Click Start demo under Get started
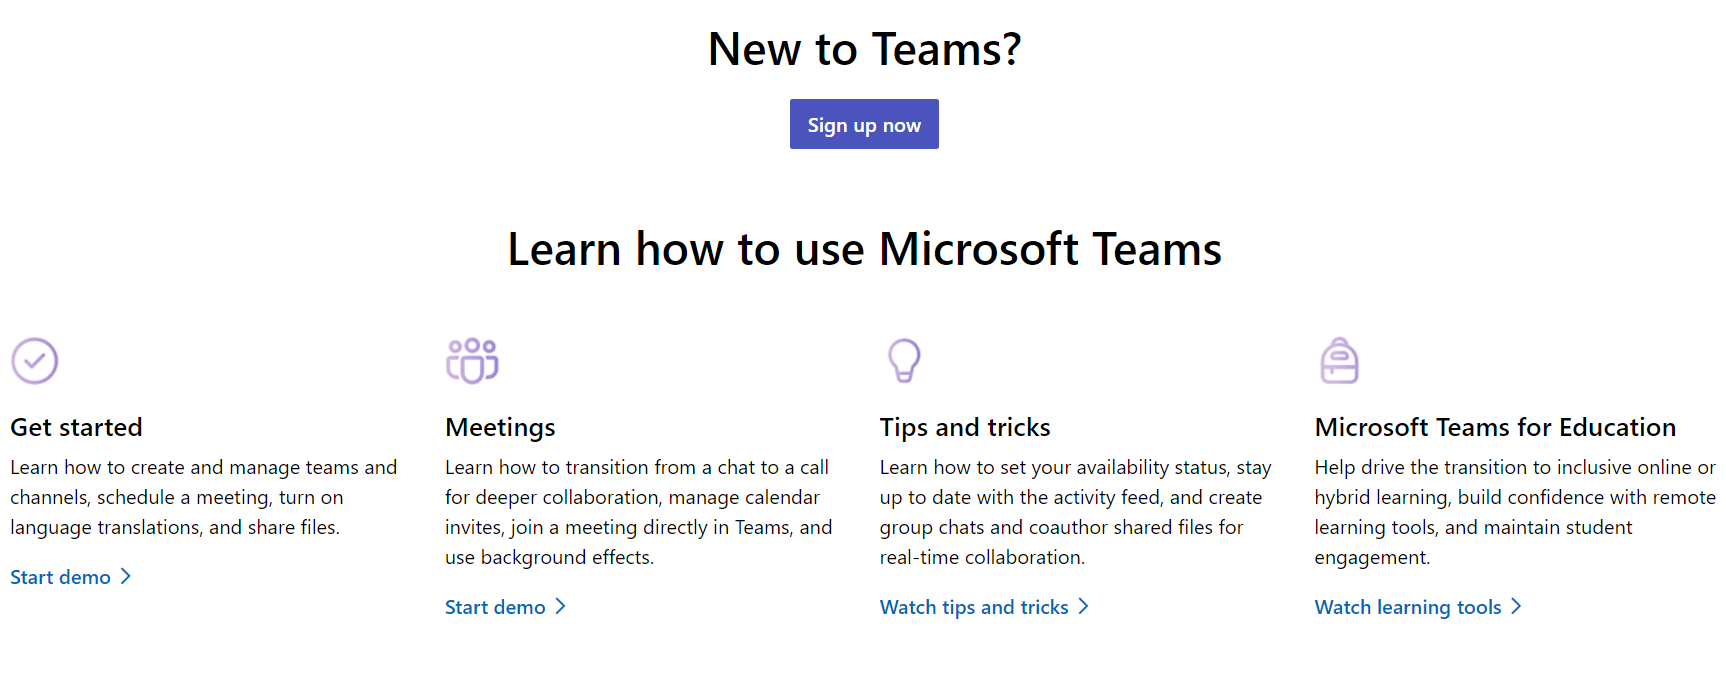1726x695 pixels. click(60, 576)
